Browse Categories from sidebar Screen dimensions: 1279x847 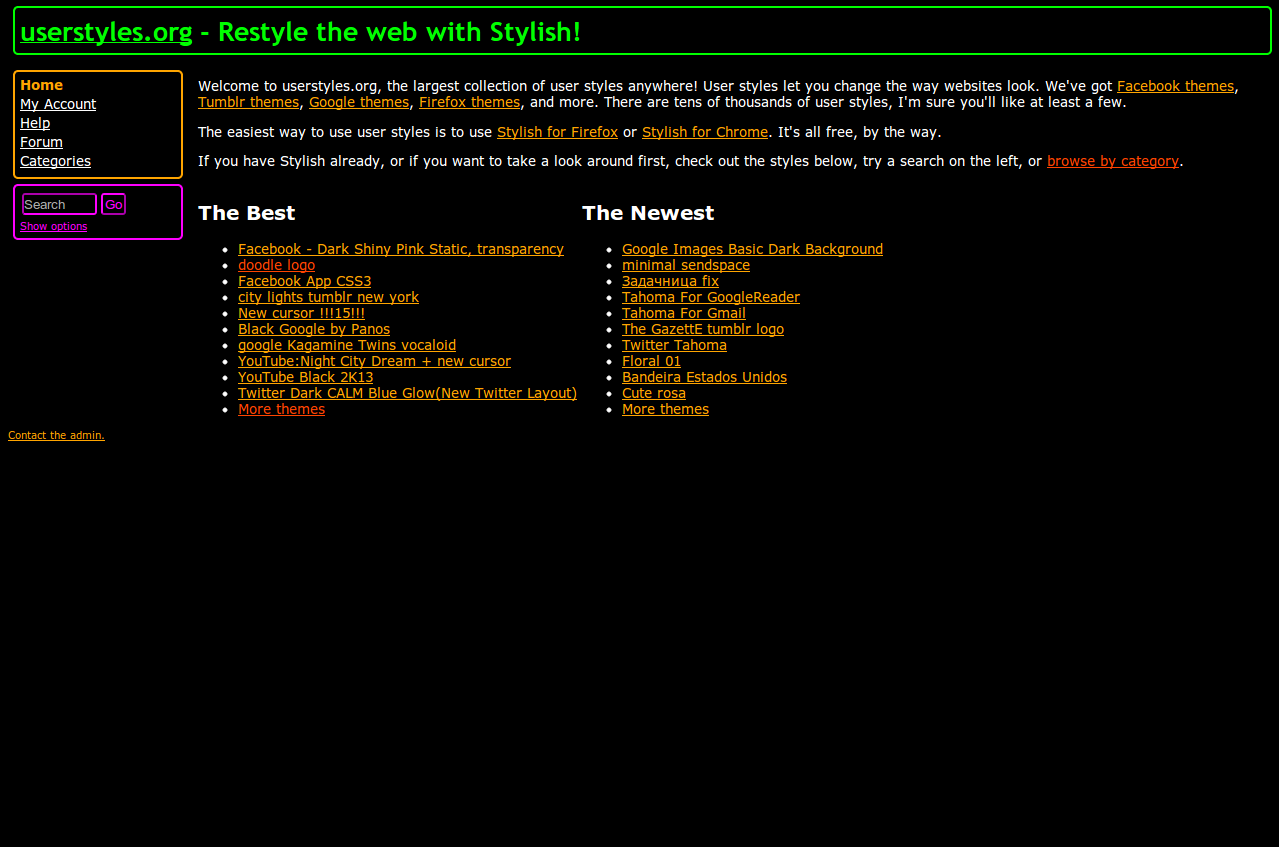point(55,161)
